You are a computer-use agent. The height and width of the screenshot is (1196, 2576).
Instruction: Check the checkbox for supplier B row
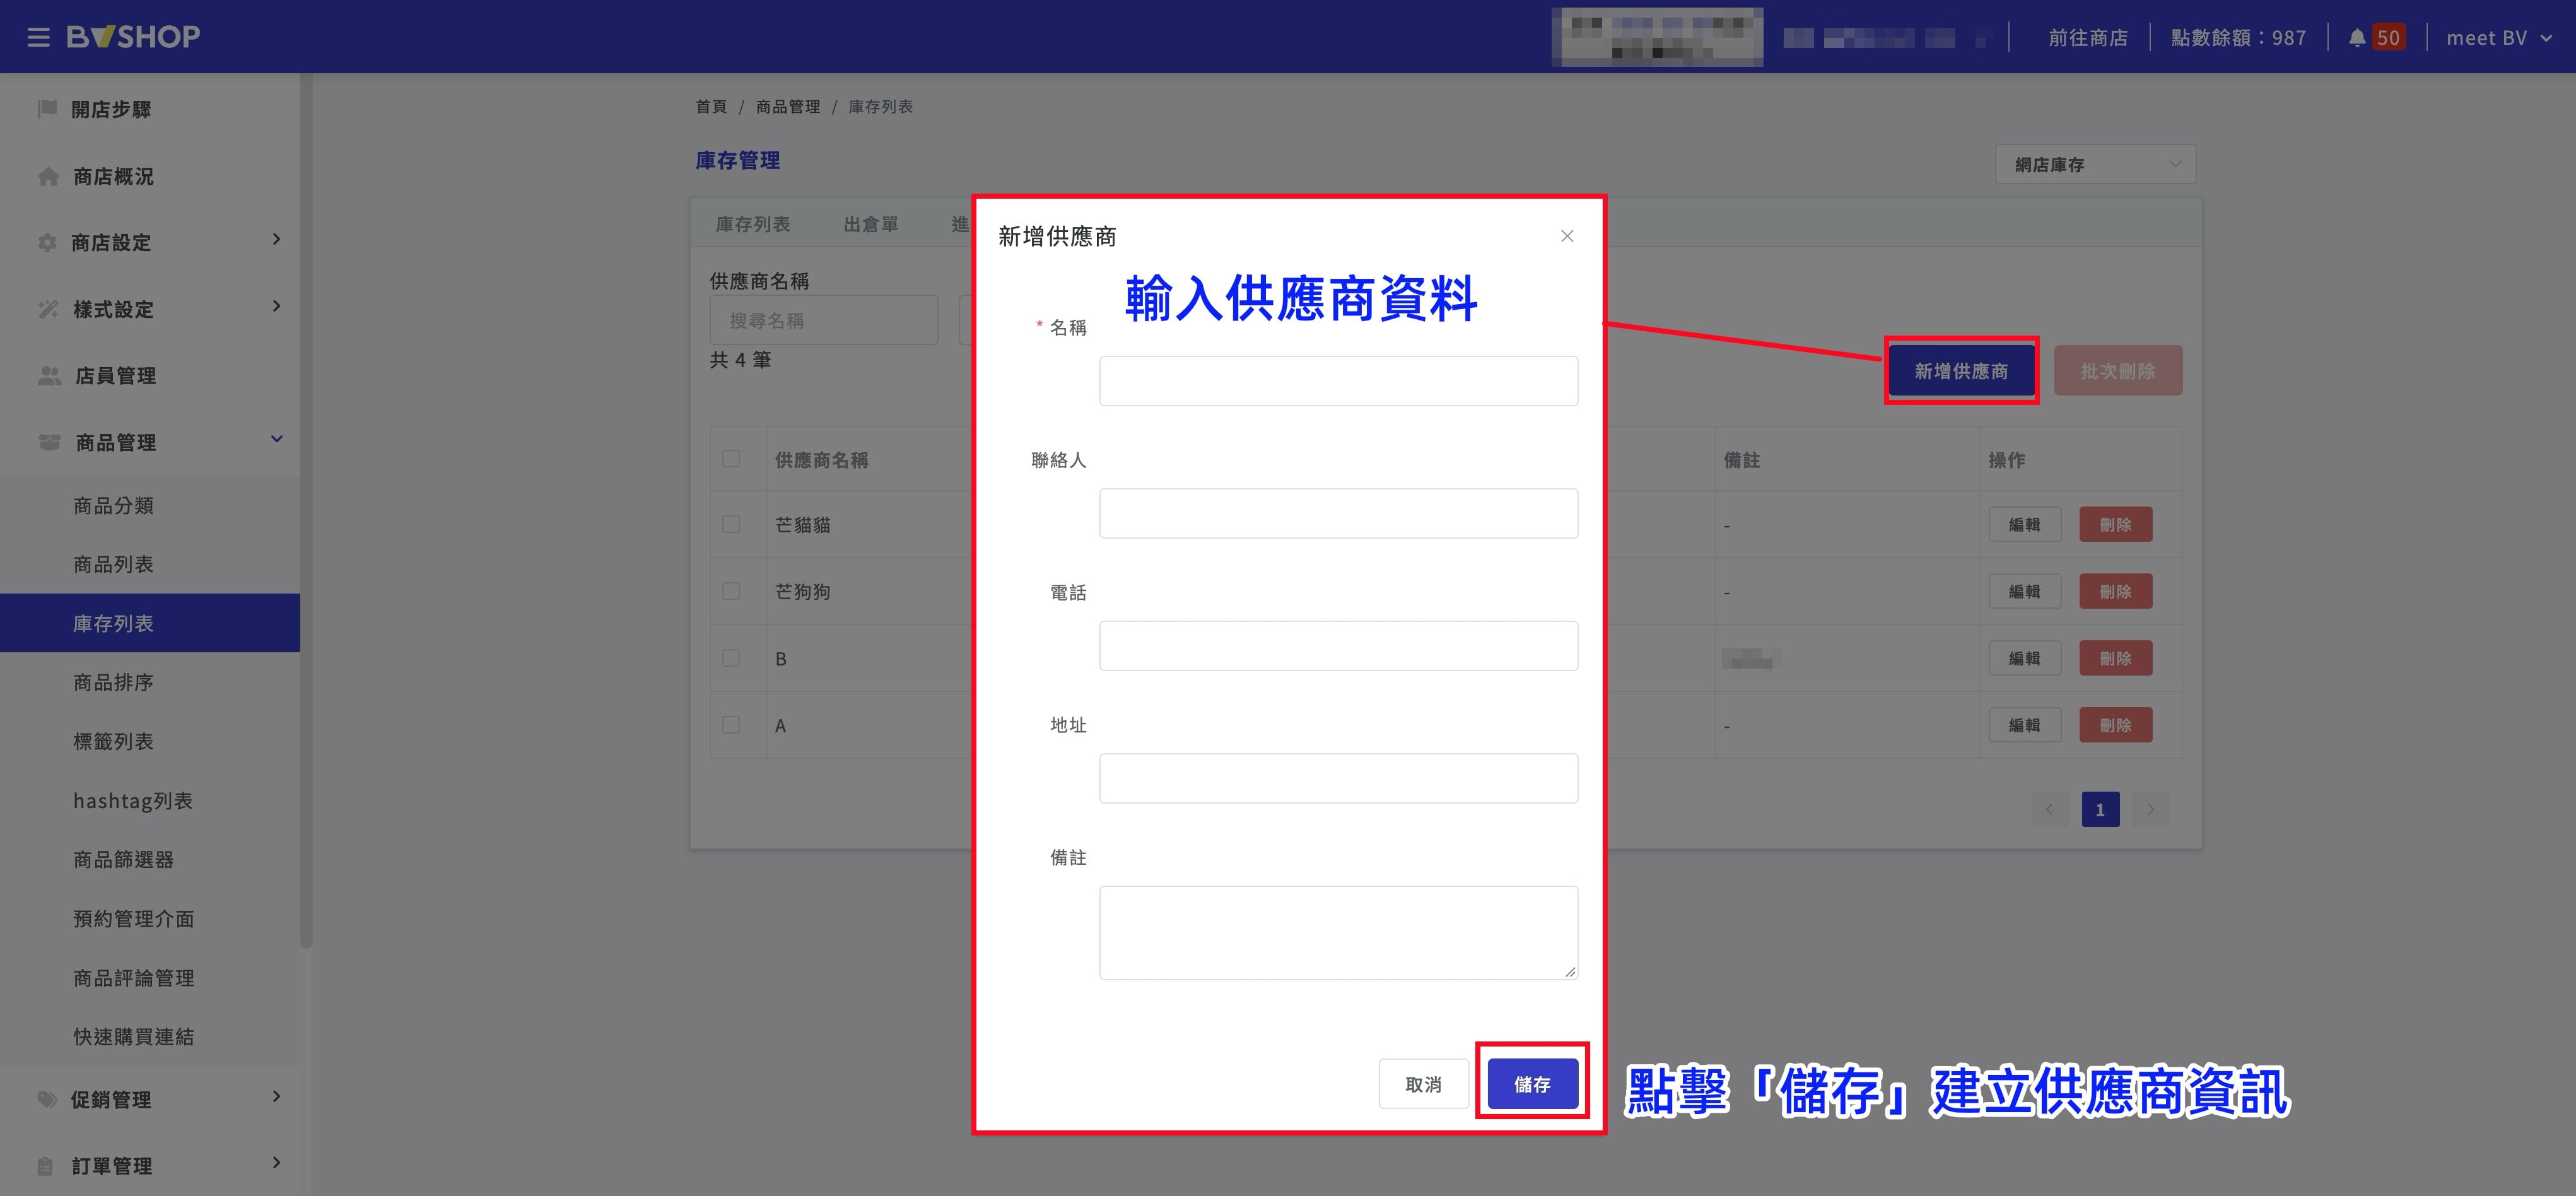pos(731,659)
